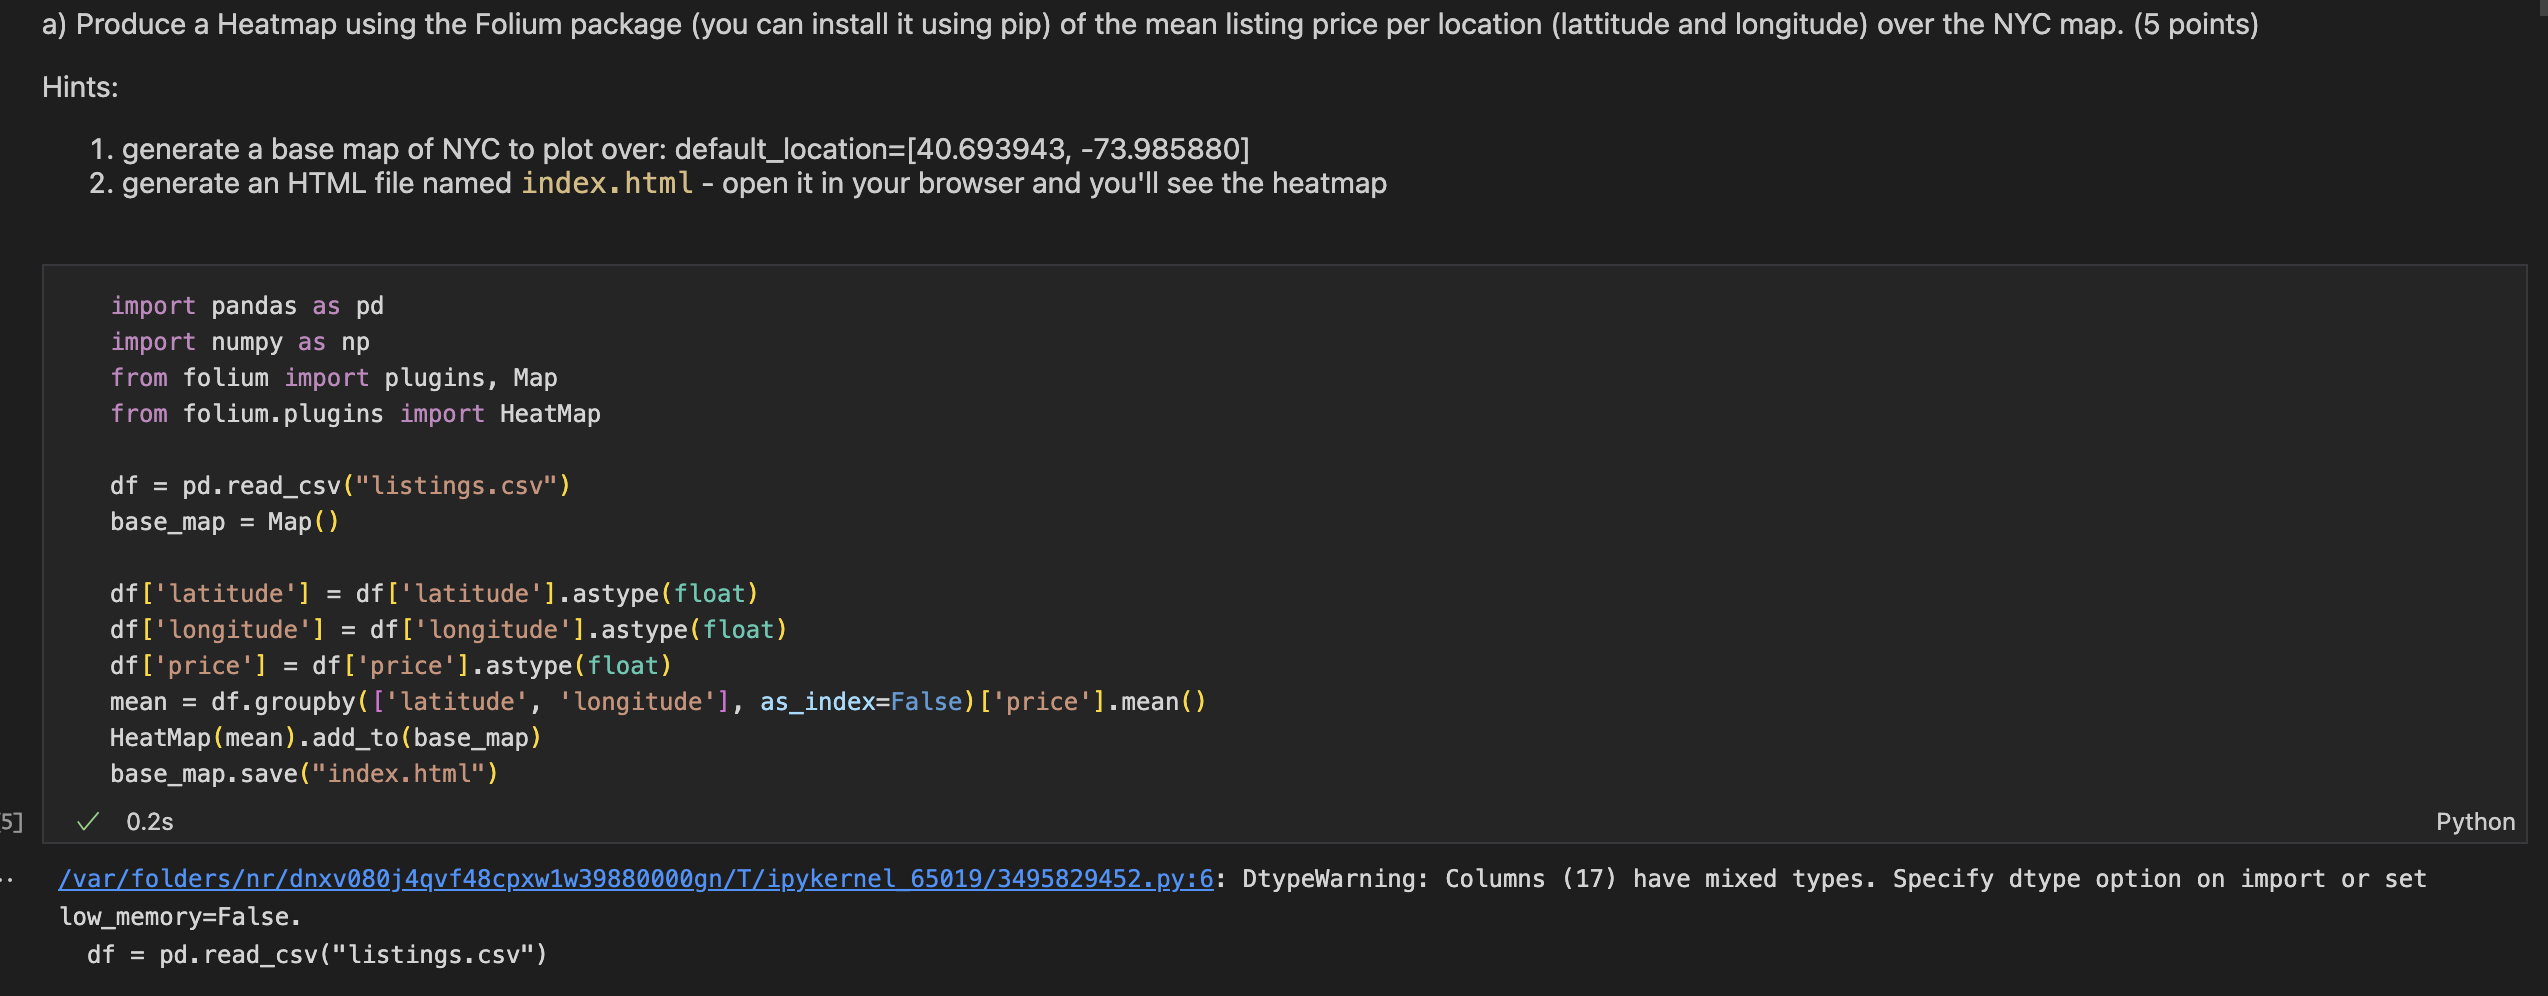Select the 'a) Produce a Heatmap' question text
This screenshot has height=996, width=2548.
click(x=1150, y=24)
